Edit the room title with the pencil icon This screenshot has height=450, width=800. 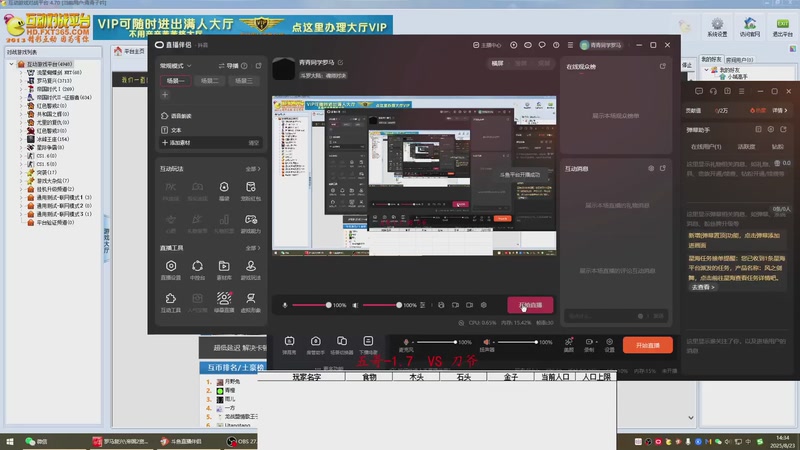tap(340, 63)
